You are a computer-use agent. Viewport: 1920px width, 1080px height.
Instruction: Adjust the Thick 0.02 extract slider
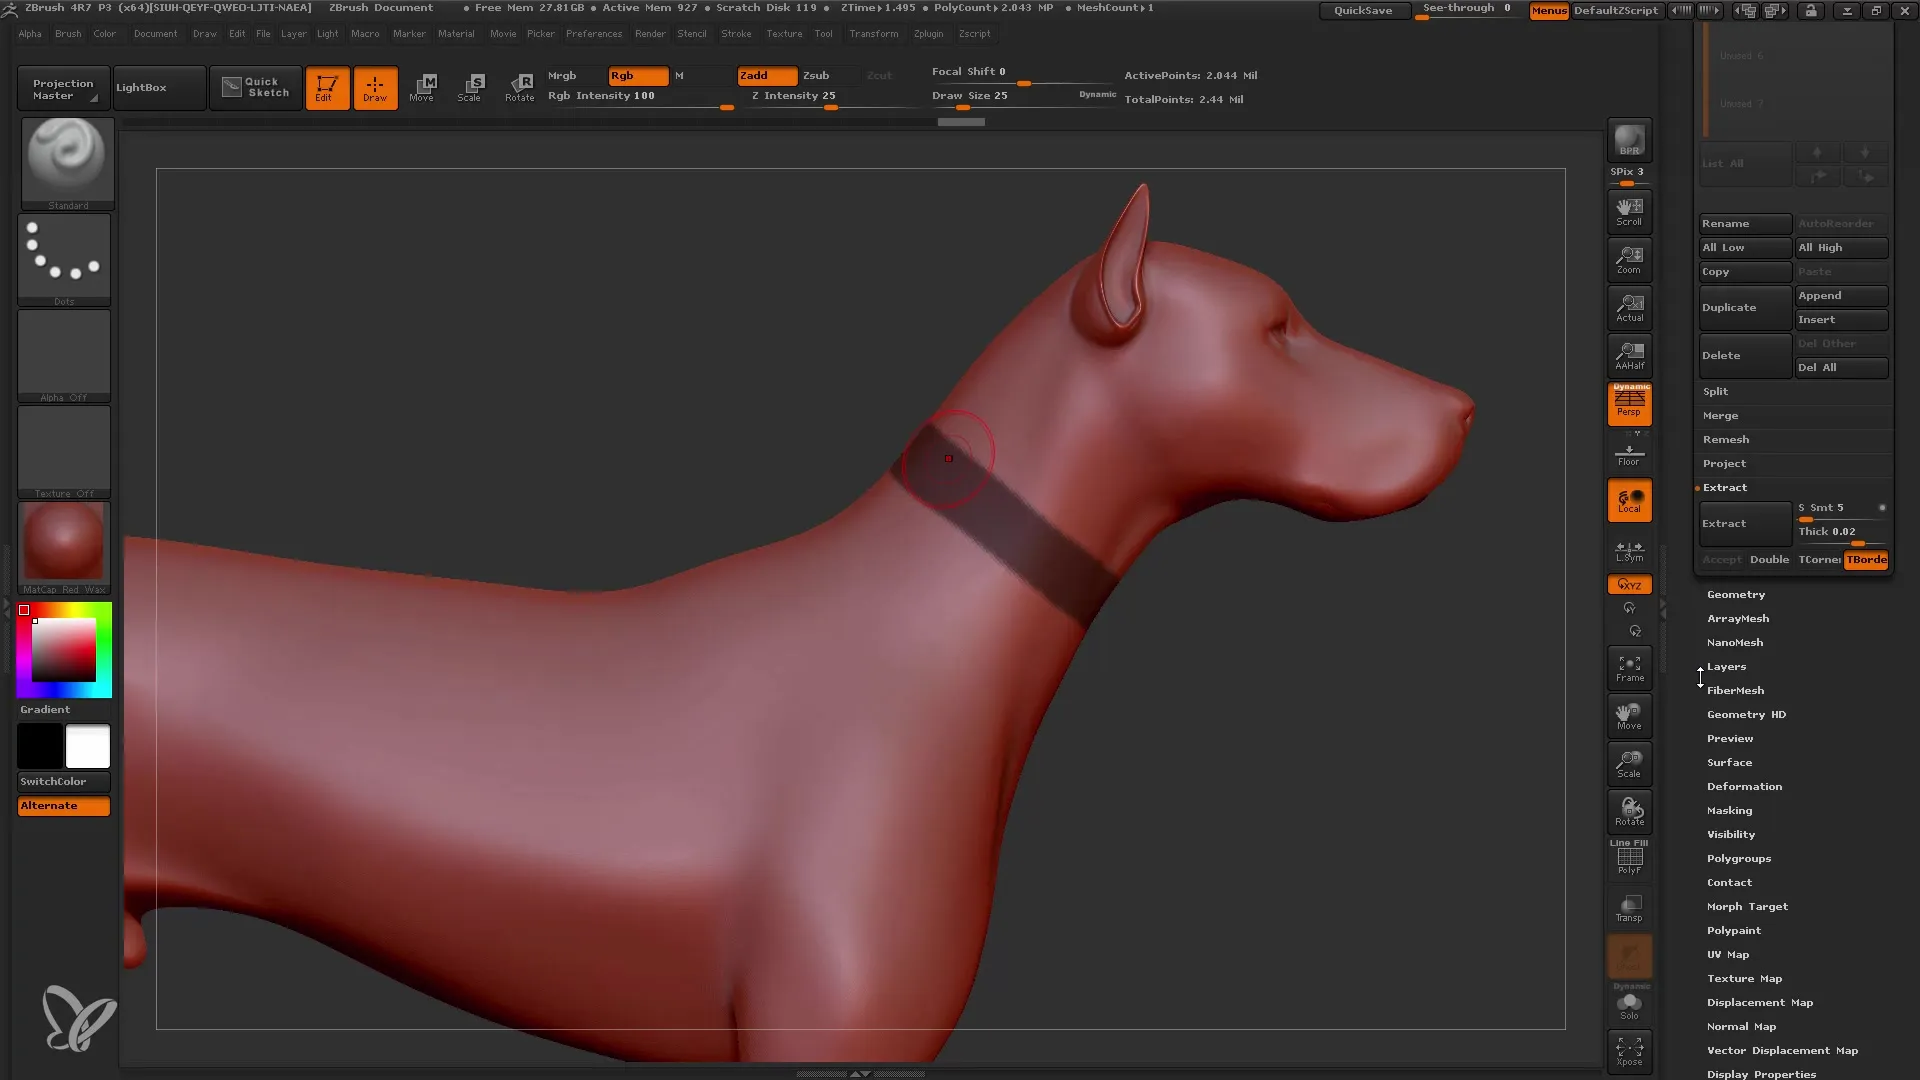pos(1841,533)
